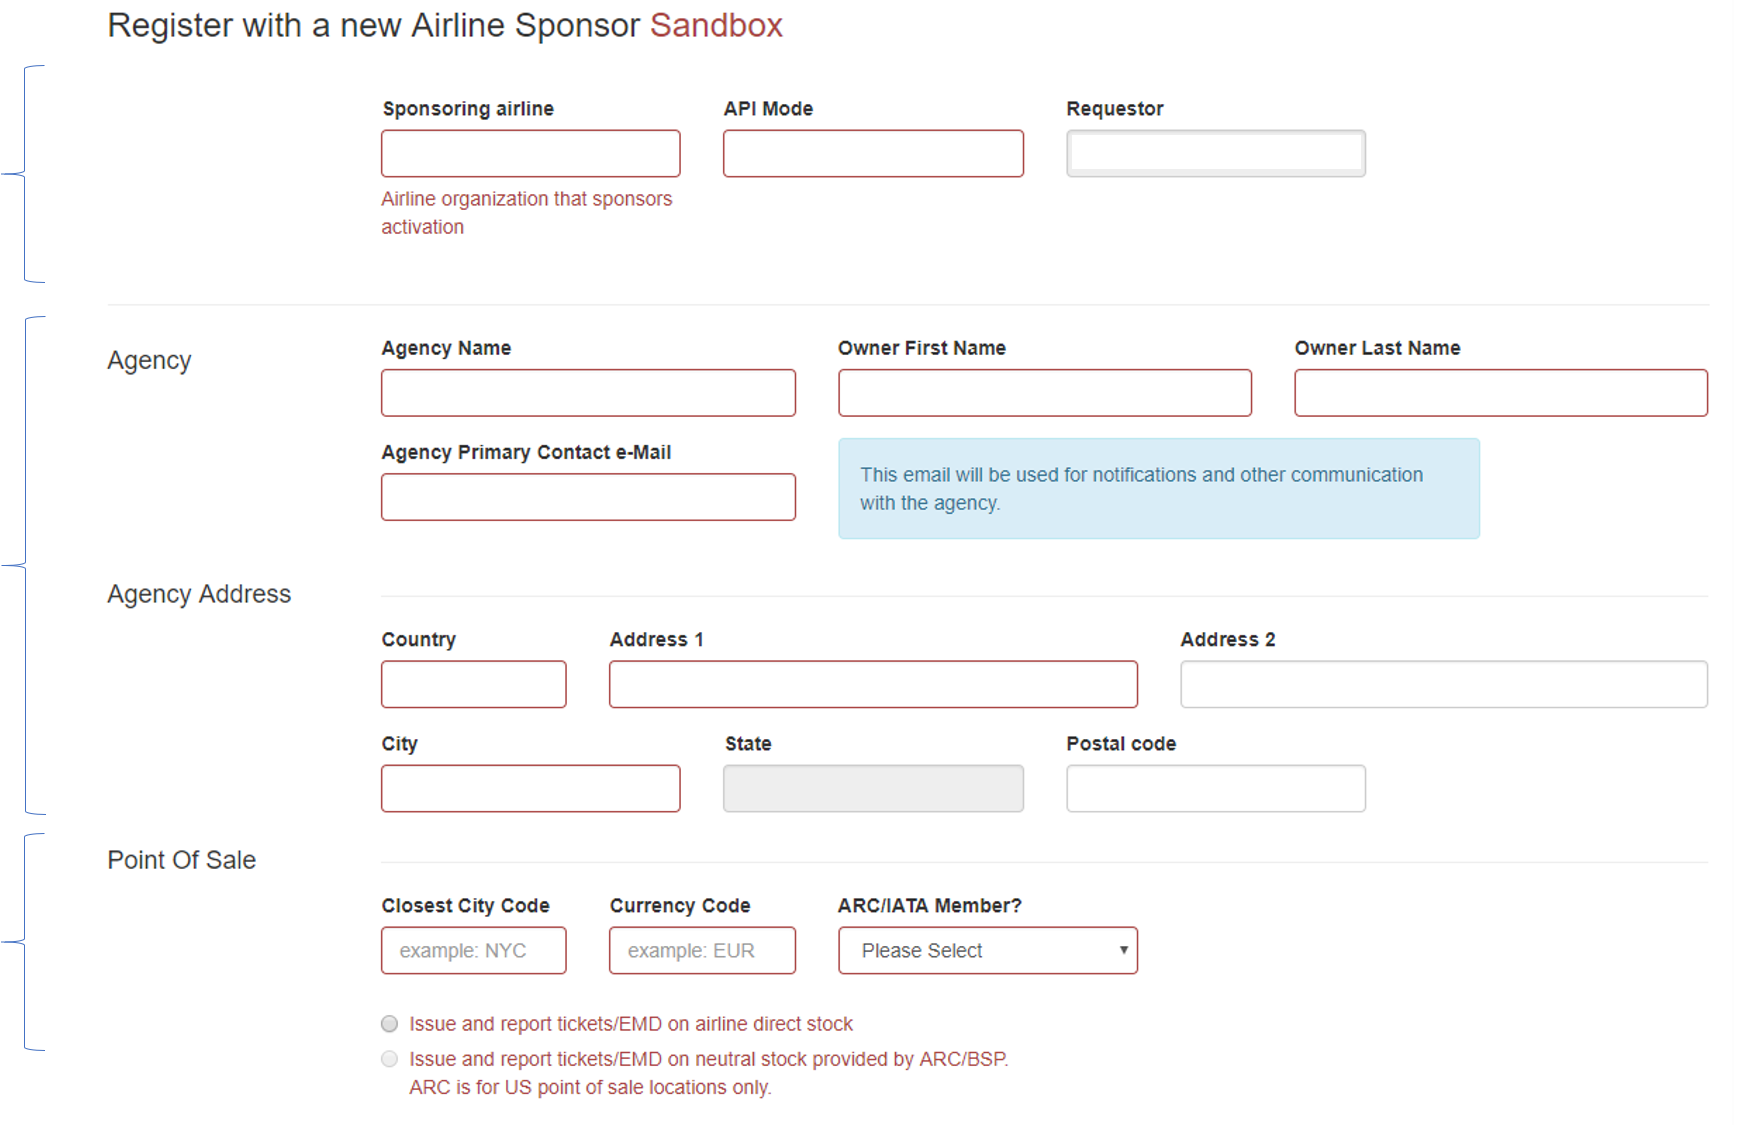Click the greyed-out State field
Image resolution: width=1759 pixels, height=1125 pixels.
tap(873, 788)
